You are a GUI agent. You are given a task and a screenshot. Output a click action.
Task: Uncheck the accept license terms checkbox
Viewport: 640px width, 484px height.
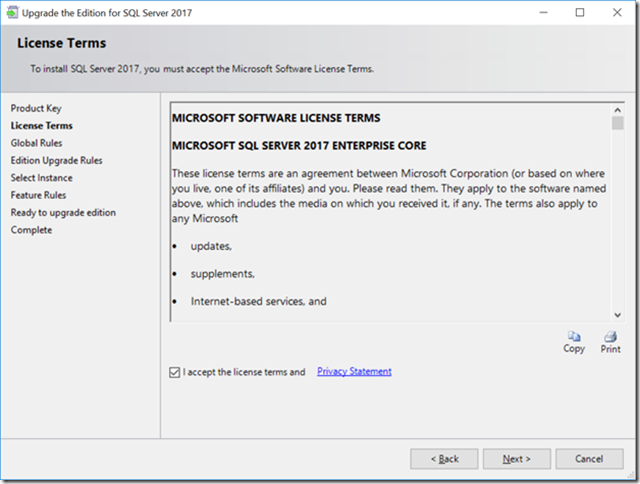click(x=174, y=372)
